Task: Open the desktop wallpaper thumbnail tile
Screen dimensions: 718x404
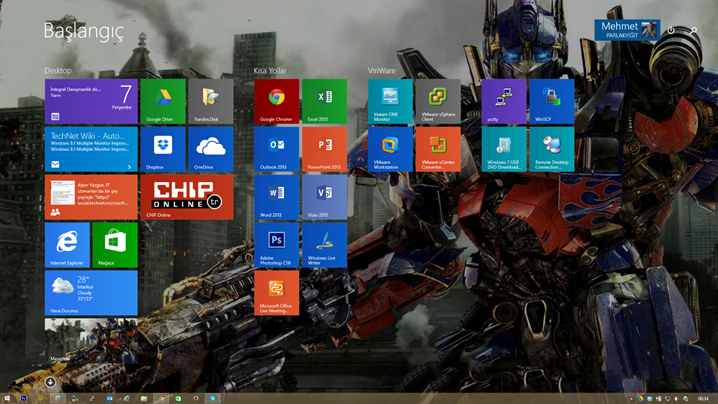Action: coord(91,341)
